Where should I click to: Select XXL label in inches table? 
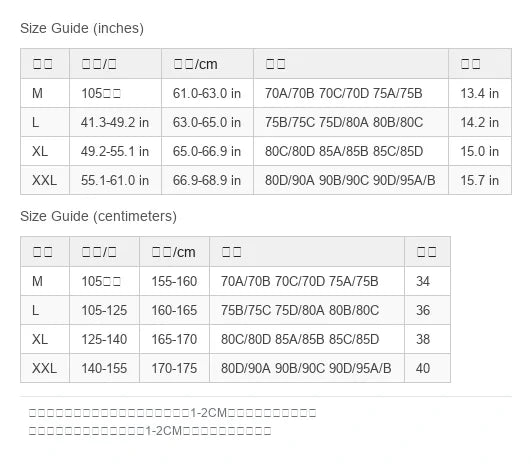coord(44,180)
